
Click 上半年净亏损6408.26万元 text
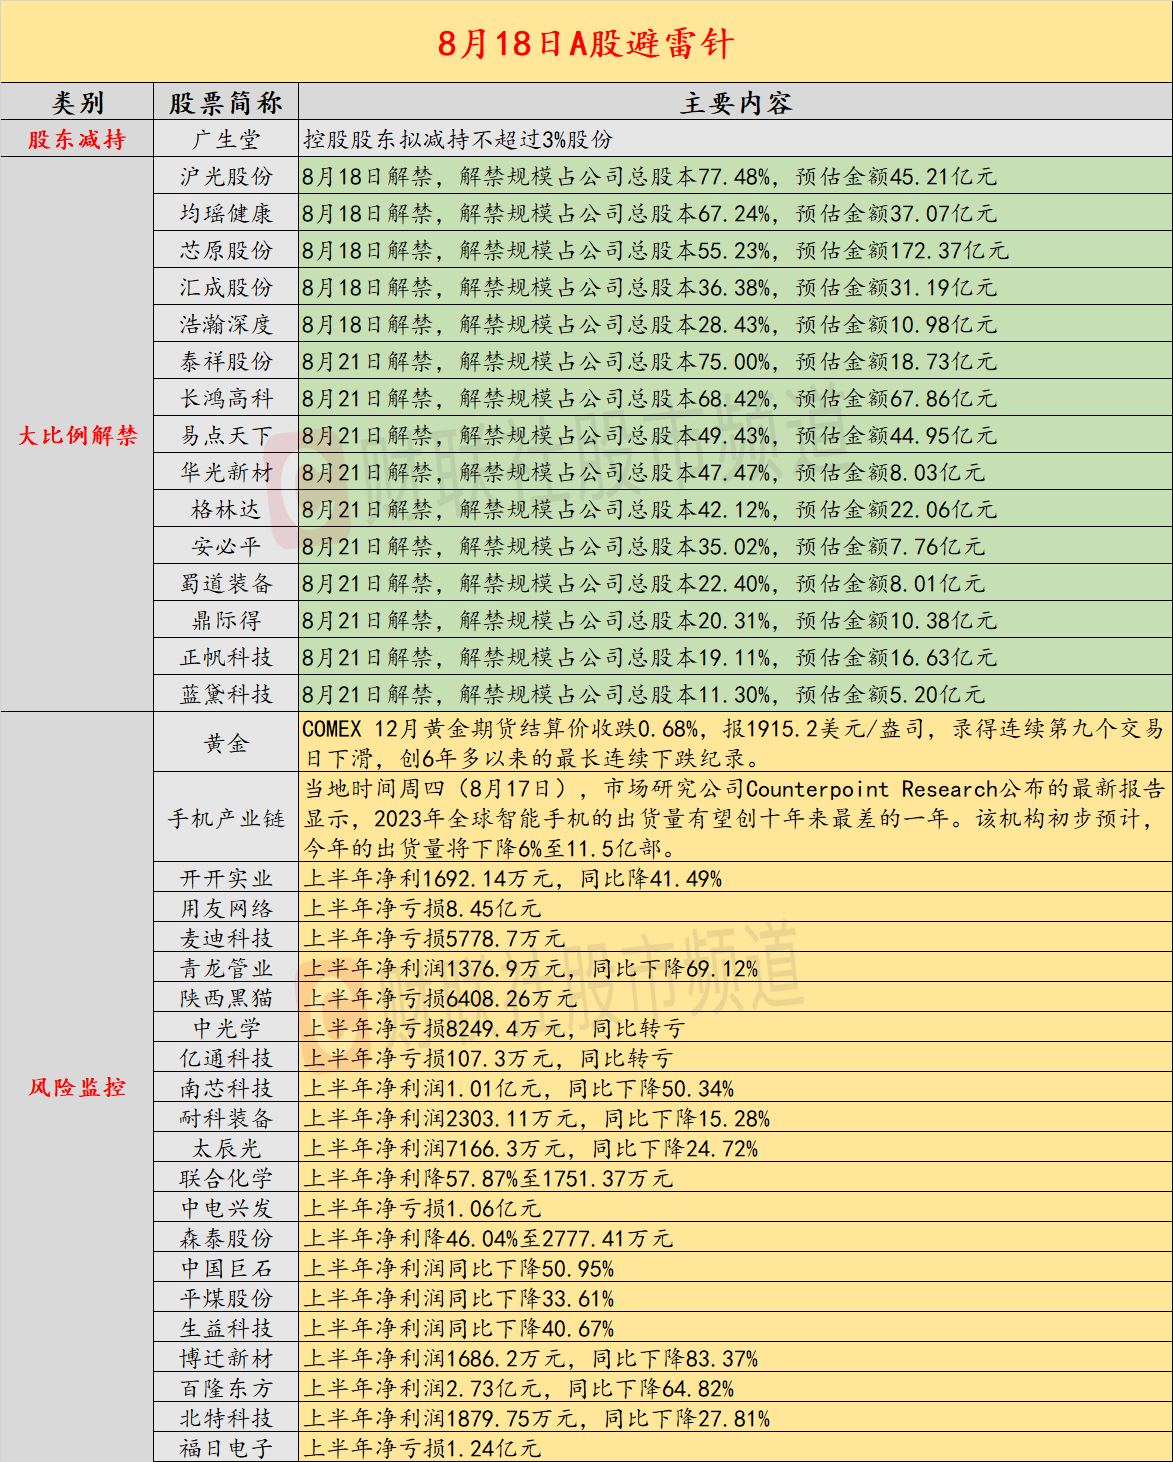click(440, 998)
